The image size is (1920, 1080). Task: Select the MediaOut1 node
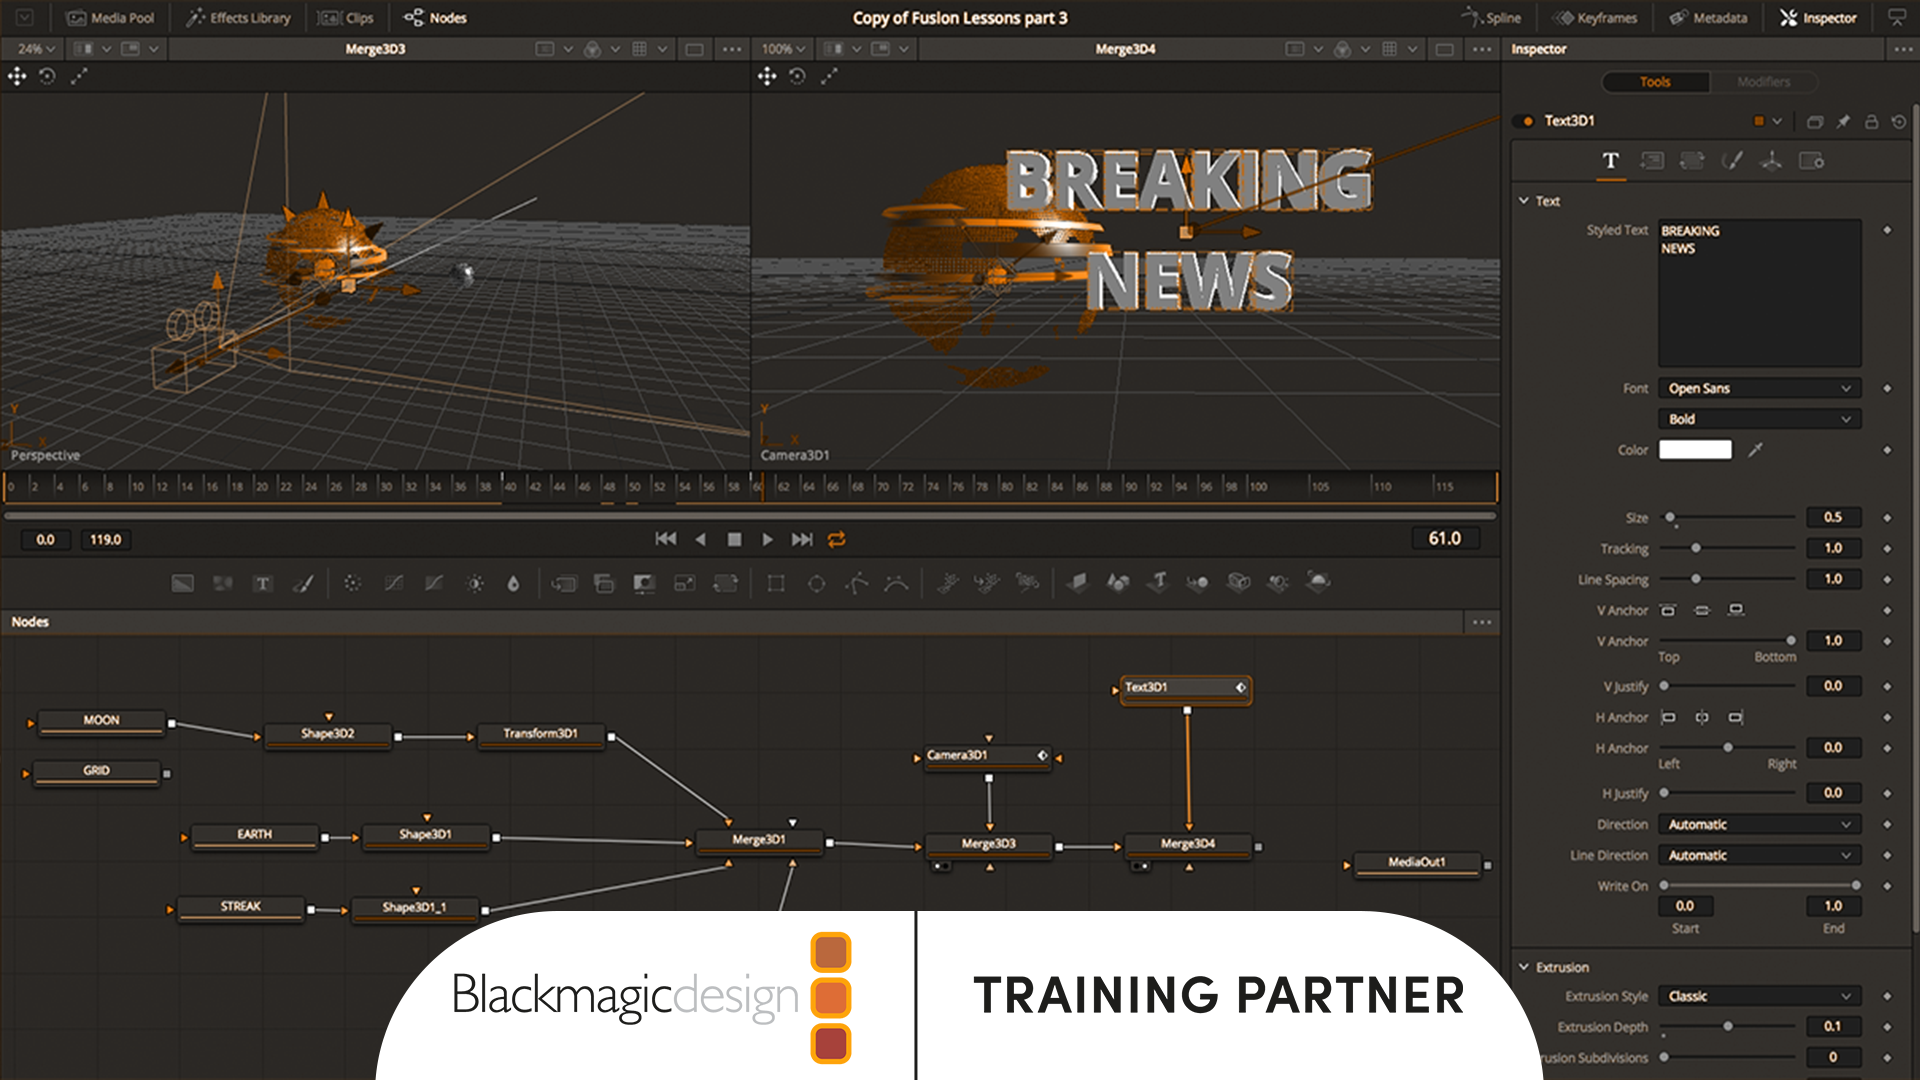coord(1416,862)
